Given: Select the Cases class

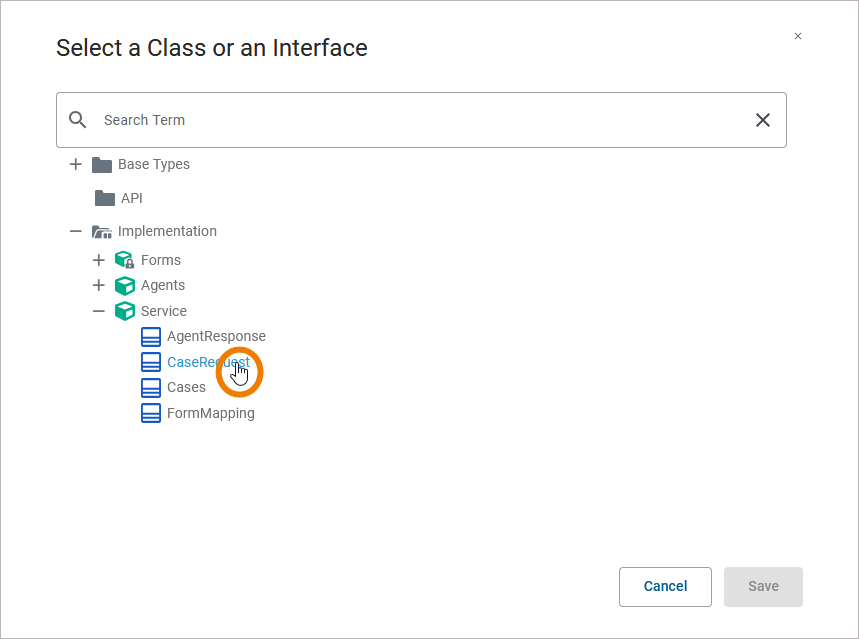Looking at the screenshot, I should [x=186, y=387].
